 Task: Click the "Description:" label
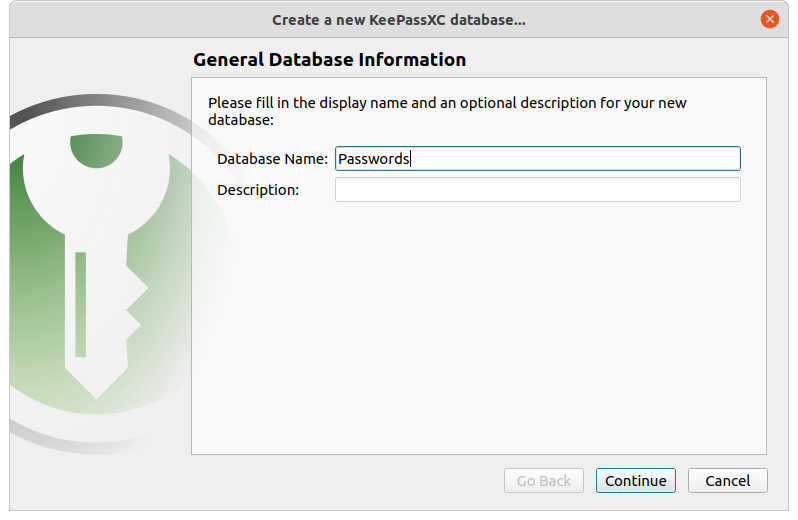(258, 190)
